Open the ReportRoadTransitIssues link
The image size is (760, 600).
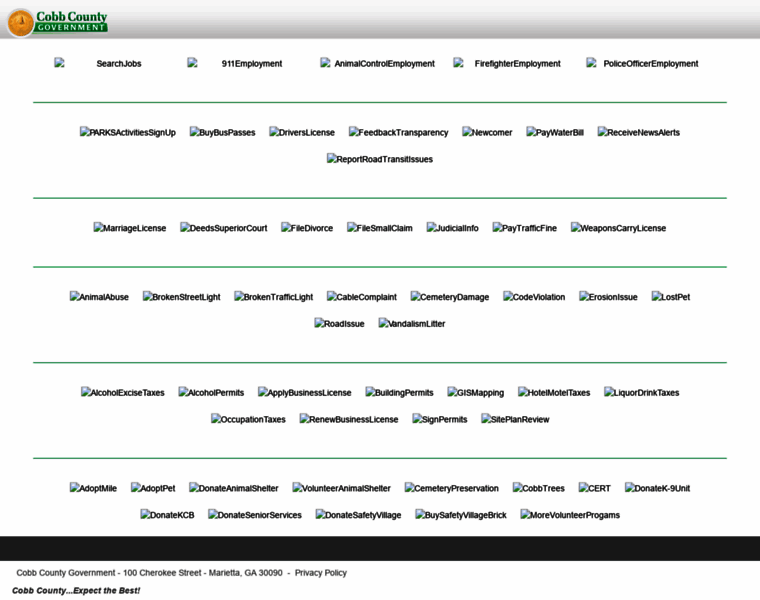pyautogui.click(x=380, y=159)
